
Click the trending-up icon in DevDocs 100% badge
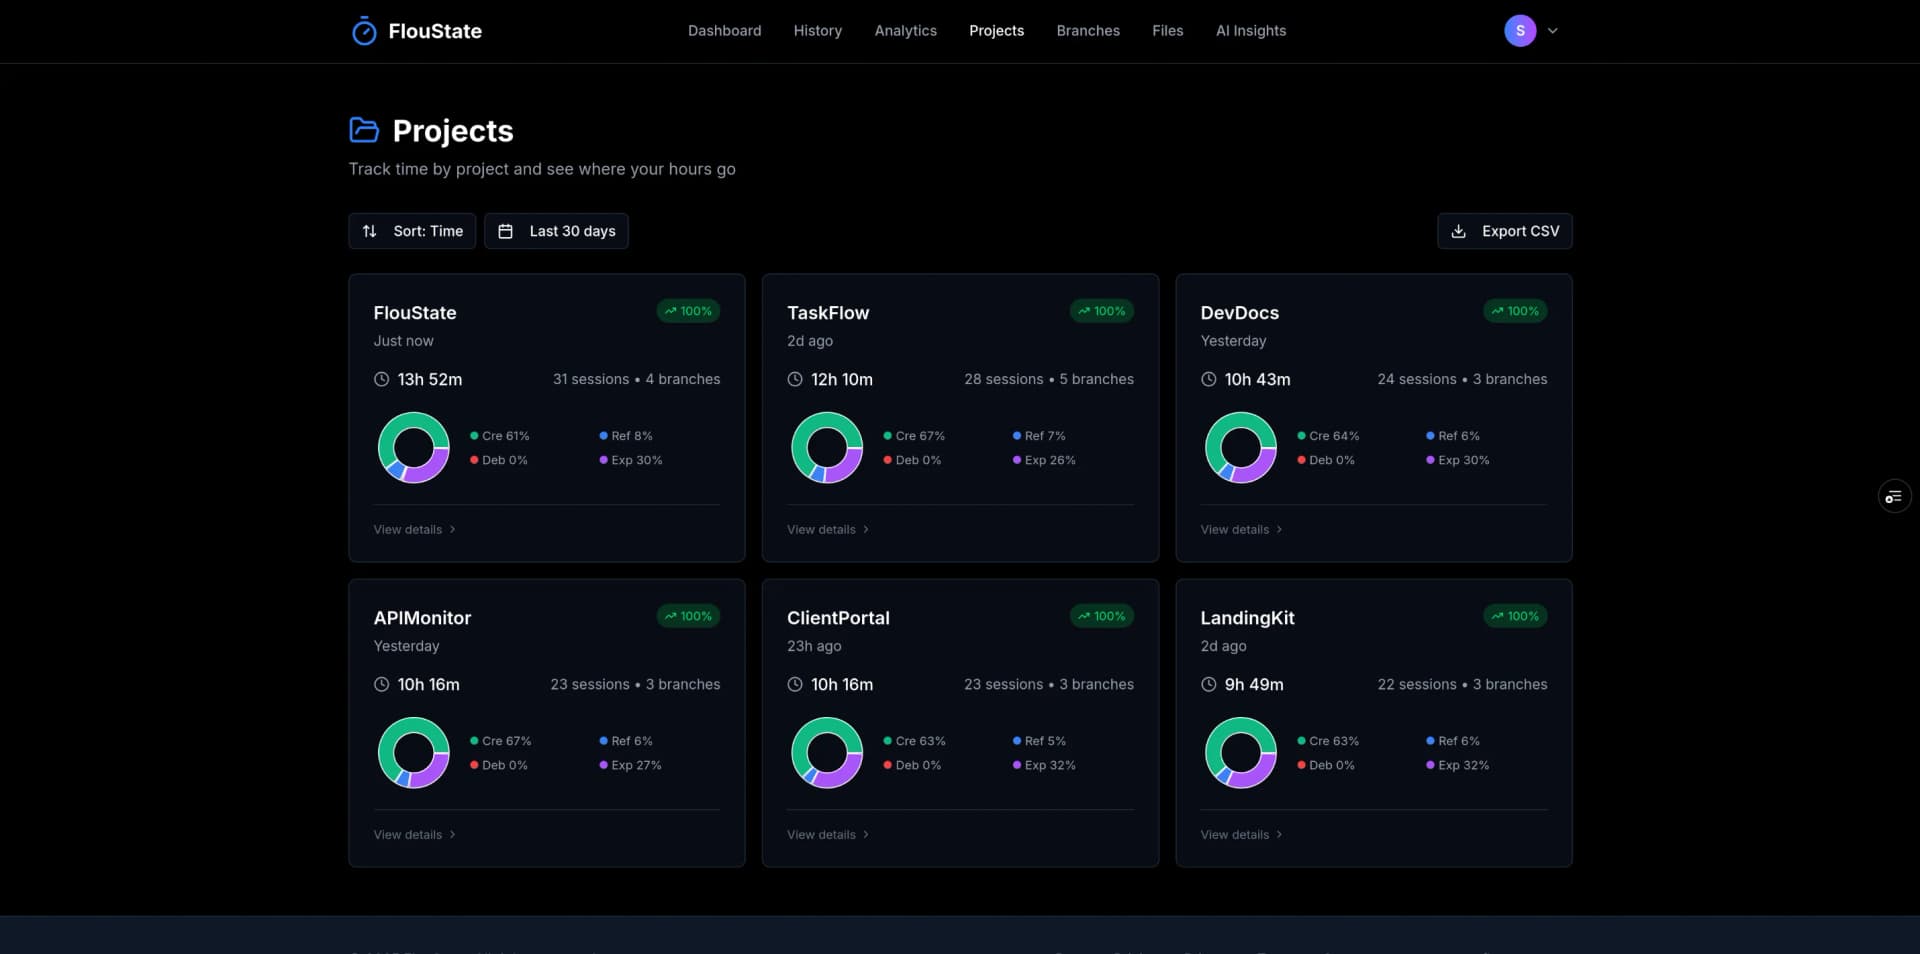[1497, 311]
